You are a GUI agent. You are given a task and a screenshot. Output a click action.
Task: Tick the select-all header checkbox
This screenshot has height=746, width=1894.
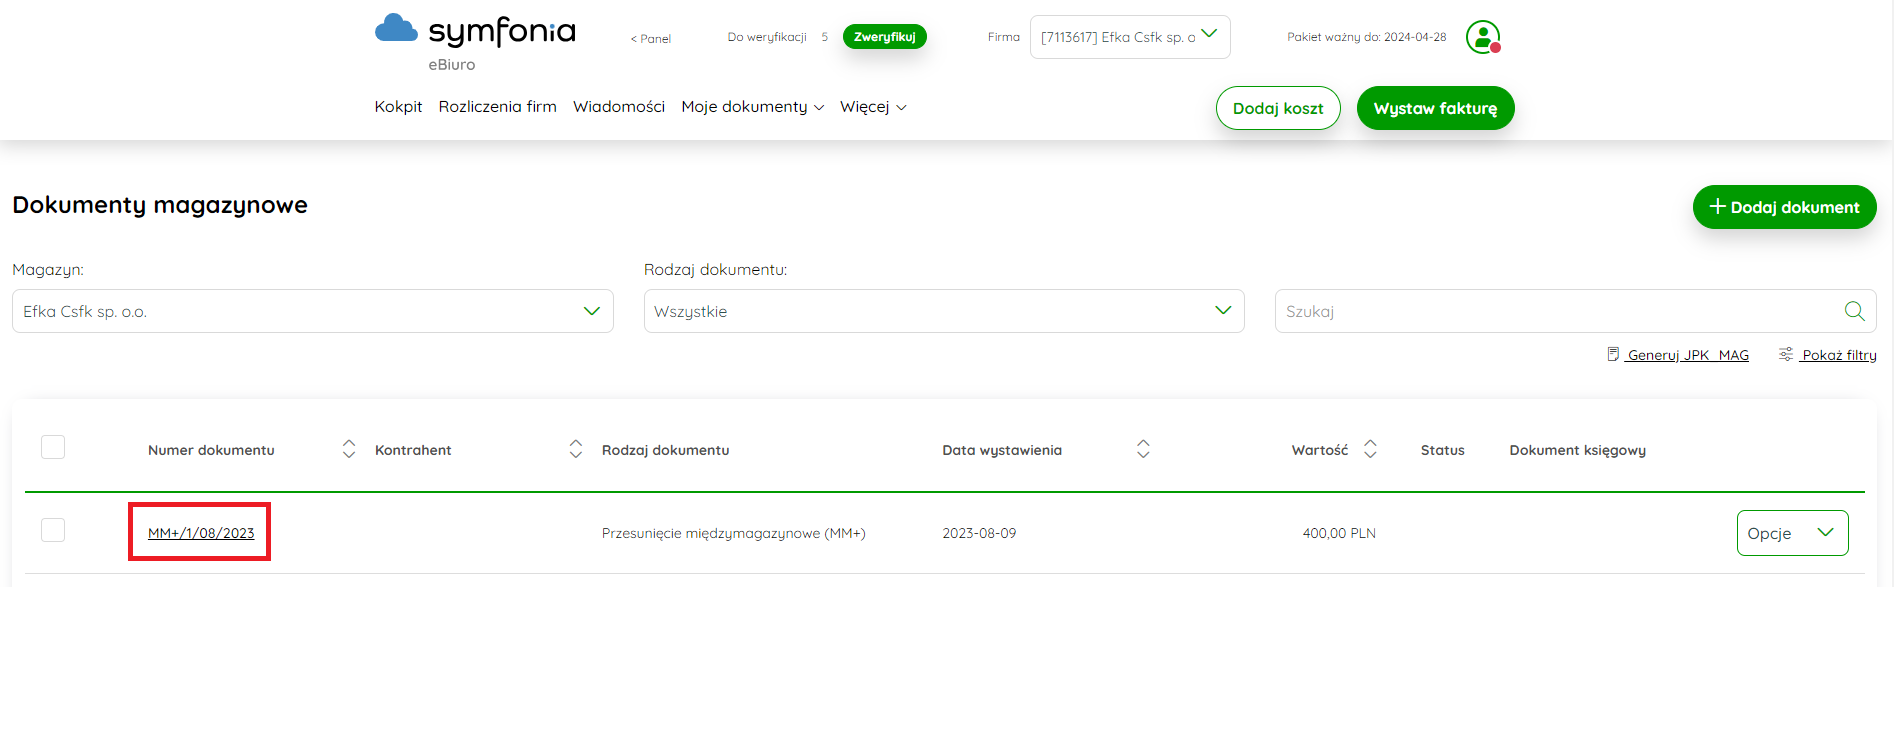point(53,447)
